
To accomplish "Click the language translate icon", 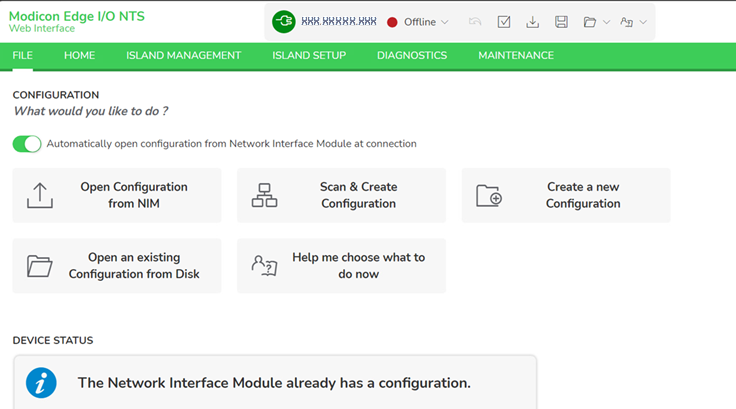I will [627, 22].
